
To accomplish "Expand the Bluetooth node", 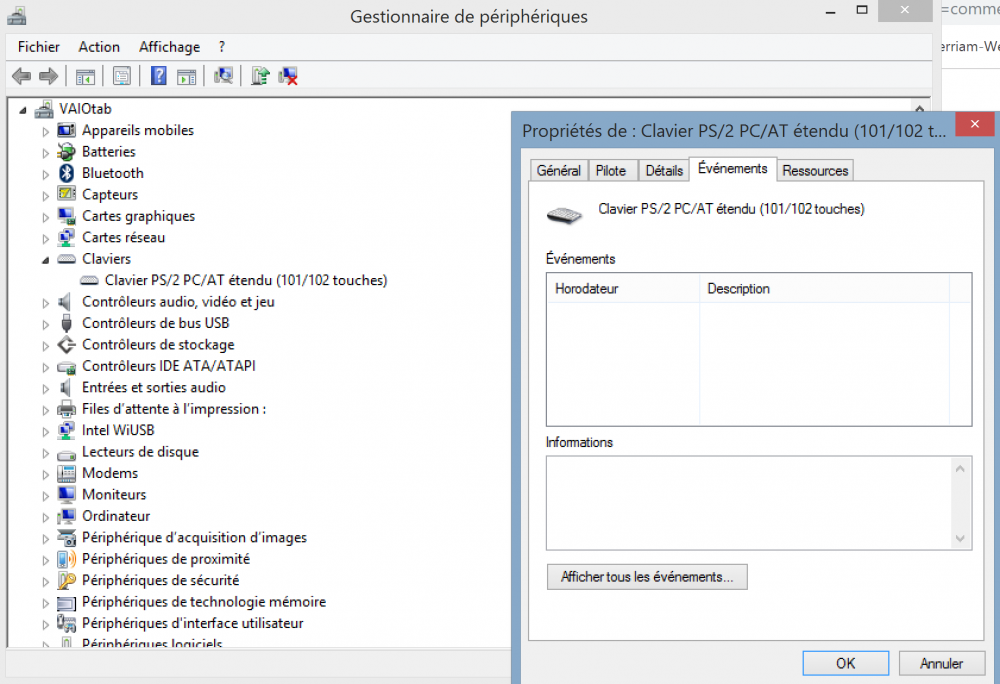I will click(x=45, y=175).
